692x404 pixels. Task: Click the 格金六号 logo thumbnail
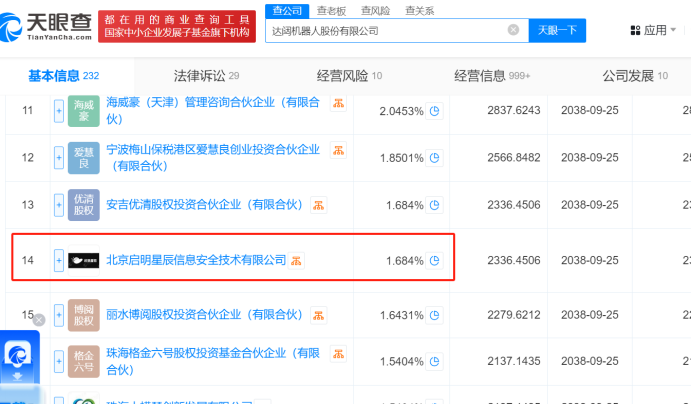pos(83,362)
